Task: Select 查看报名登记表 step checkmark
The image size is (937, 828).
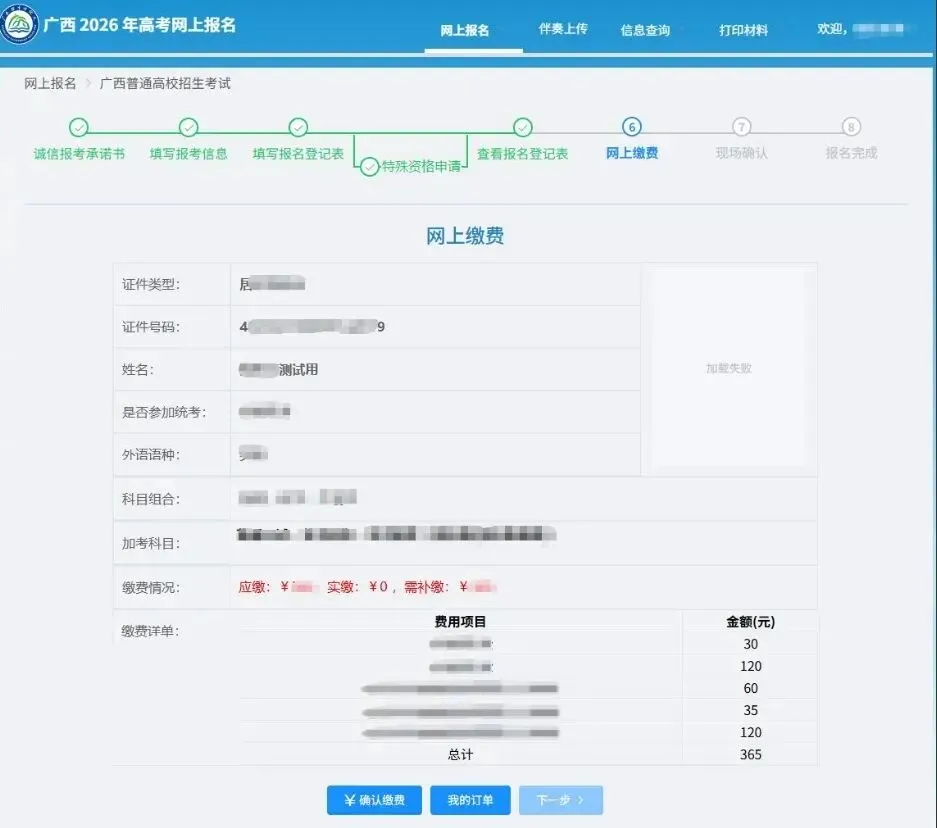Action: click(x=522, y=127)
